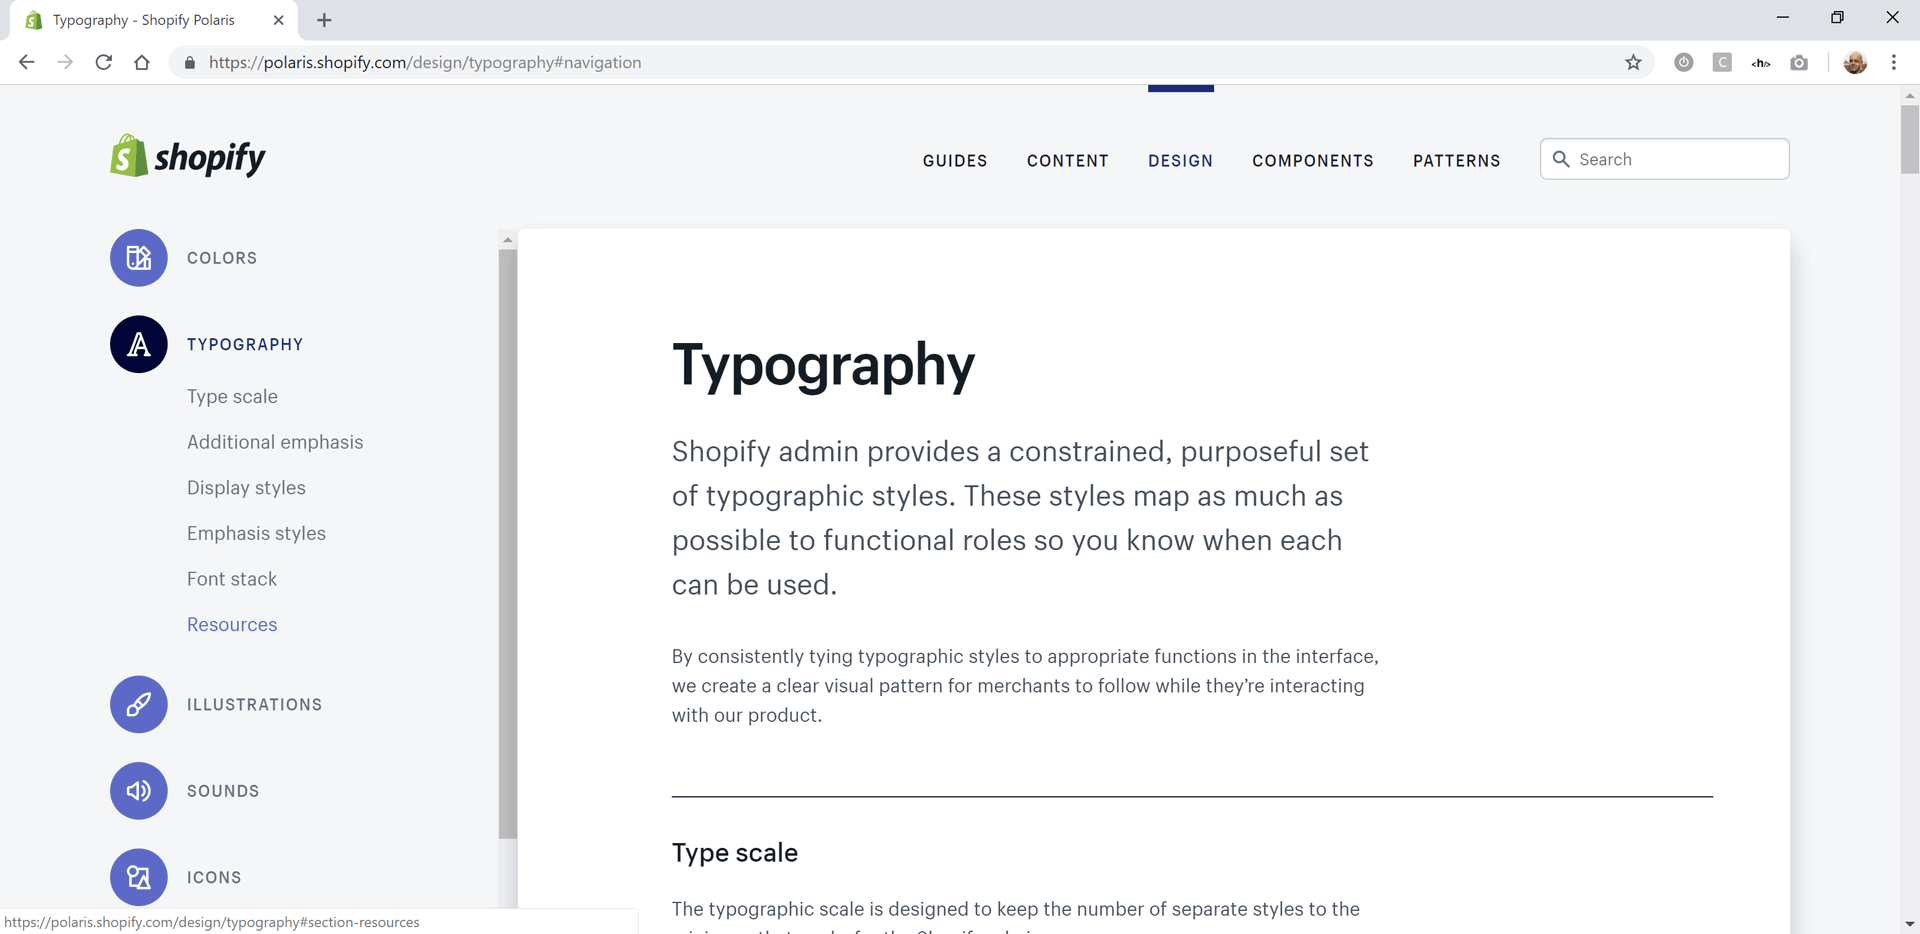Click the sidebar scrollbar thumb
The width and height of the screenshot is (1920, 934).
508,543
